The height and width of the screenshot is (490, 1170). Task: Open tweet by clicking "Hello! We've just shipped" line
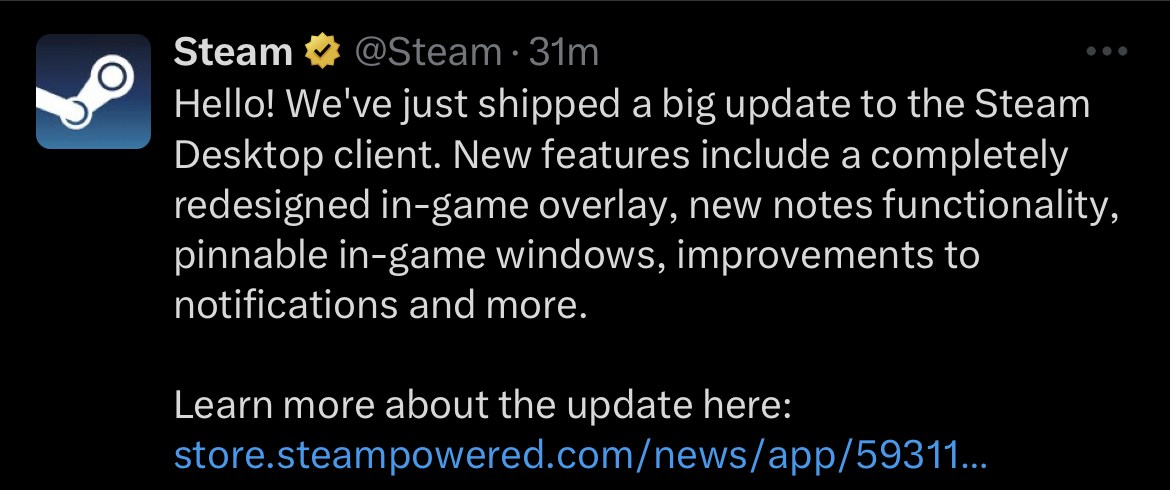(x=632, y=107)
